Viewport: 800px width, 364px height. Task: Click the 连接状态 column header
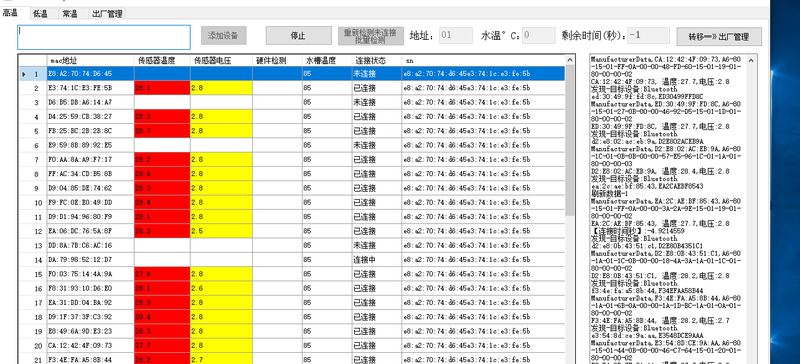(x=376, y=60)
